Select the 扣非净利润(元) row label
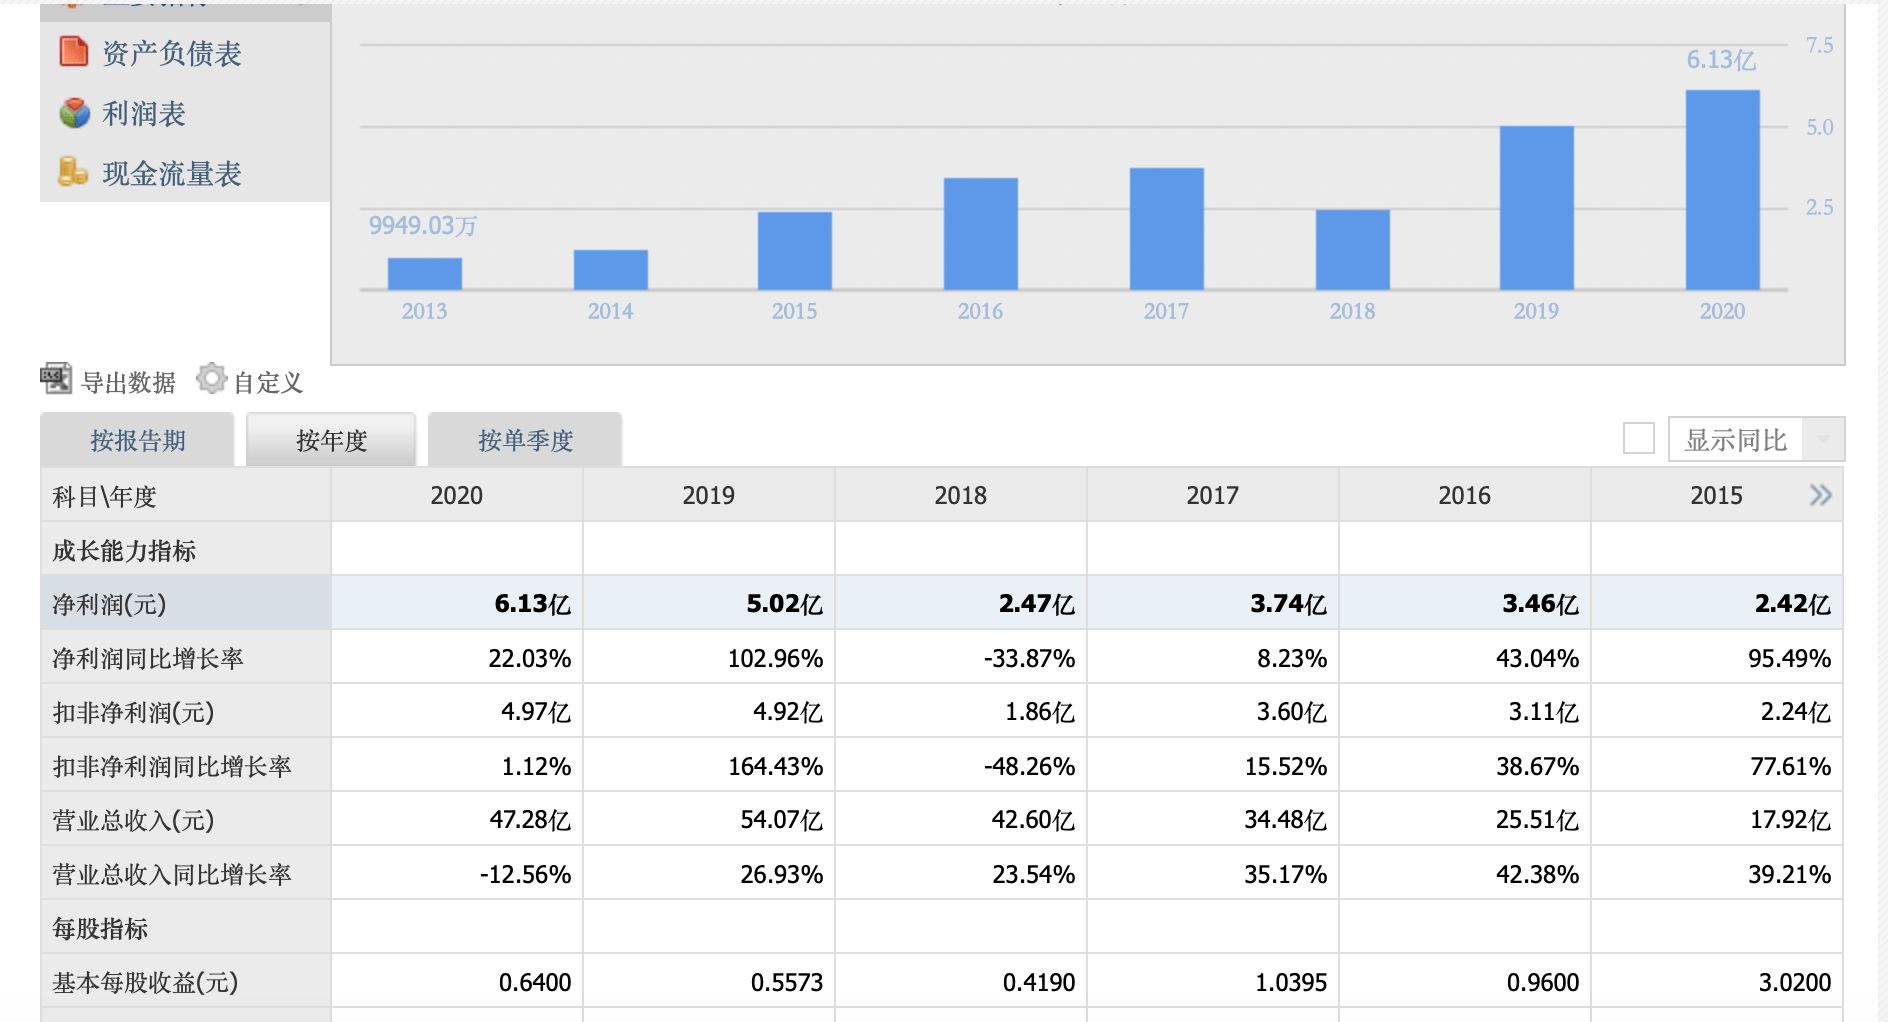This screenshot has height=1022, width=1888. click(x=133, y=712)
